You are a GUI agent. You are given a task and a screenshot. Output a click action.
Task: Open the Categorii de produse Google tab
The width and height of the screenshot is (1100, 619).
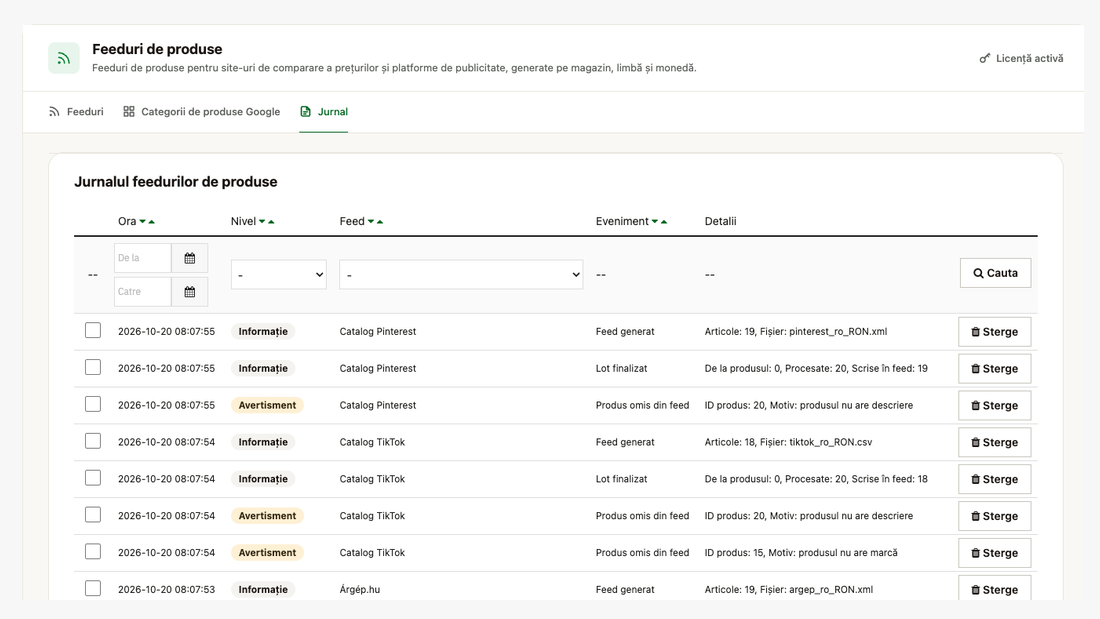pyautogui.click(x=201, y=112)
